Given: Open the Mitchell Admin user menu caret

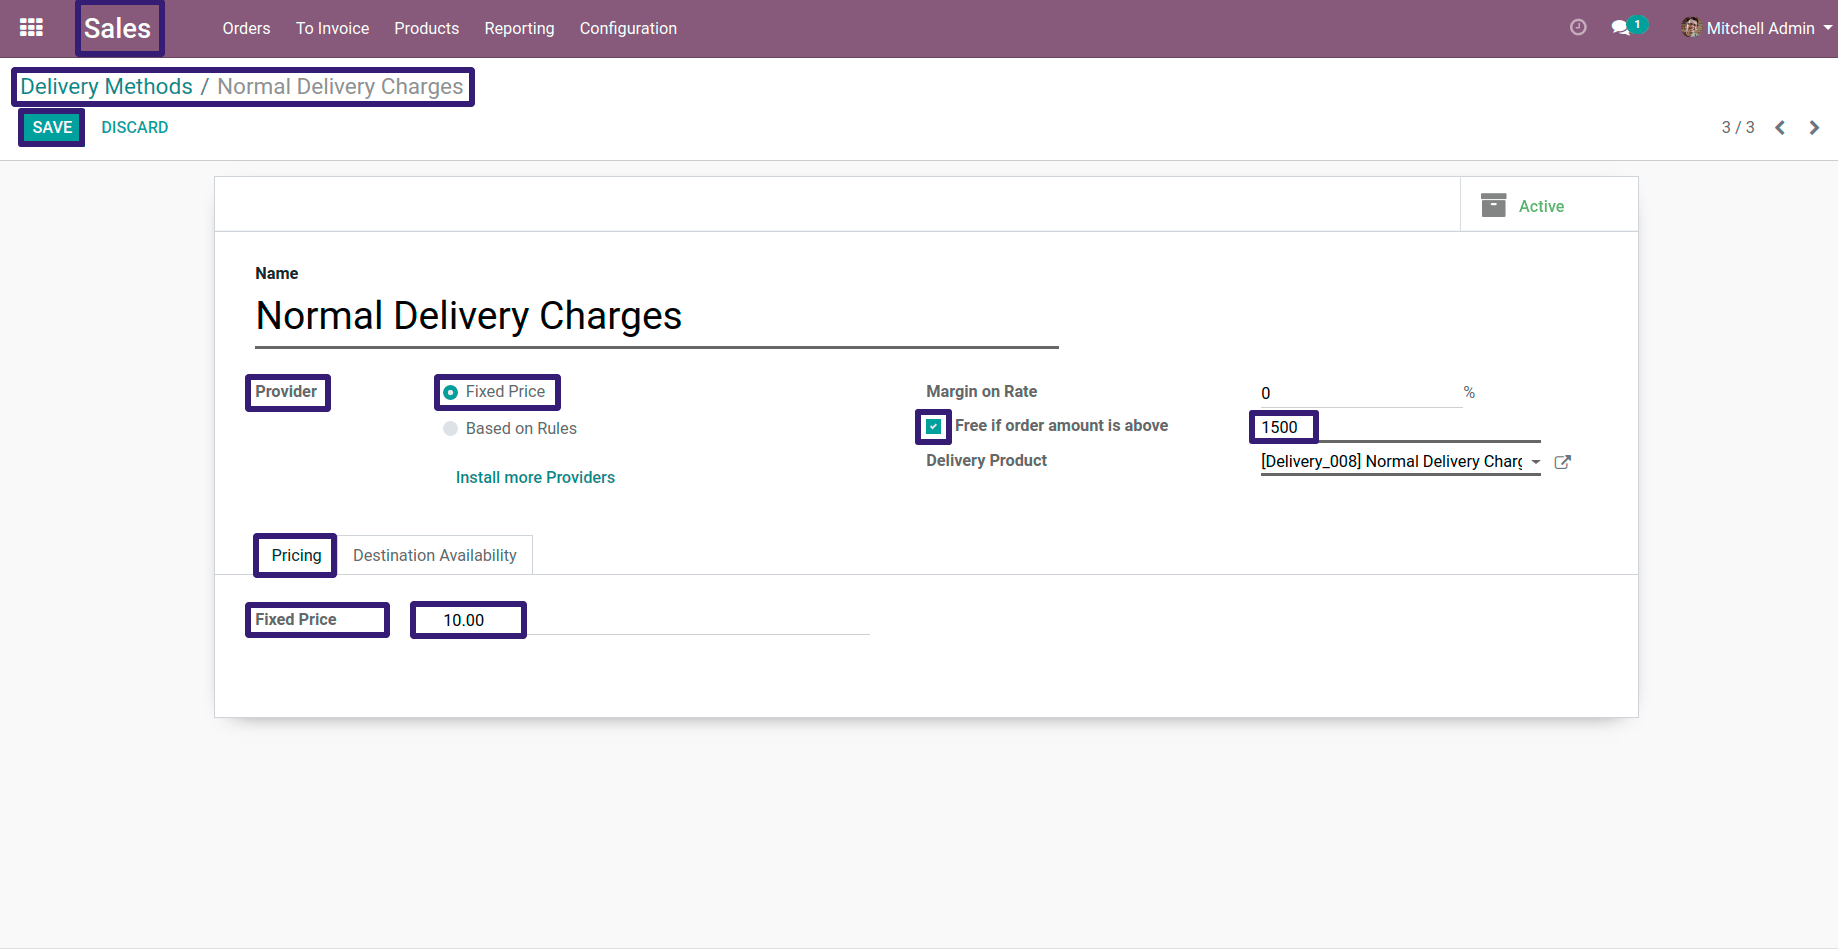Looking at the screenshot, I should [1828, 28].
